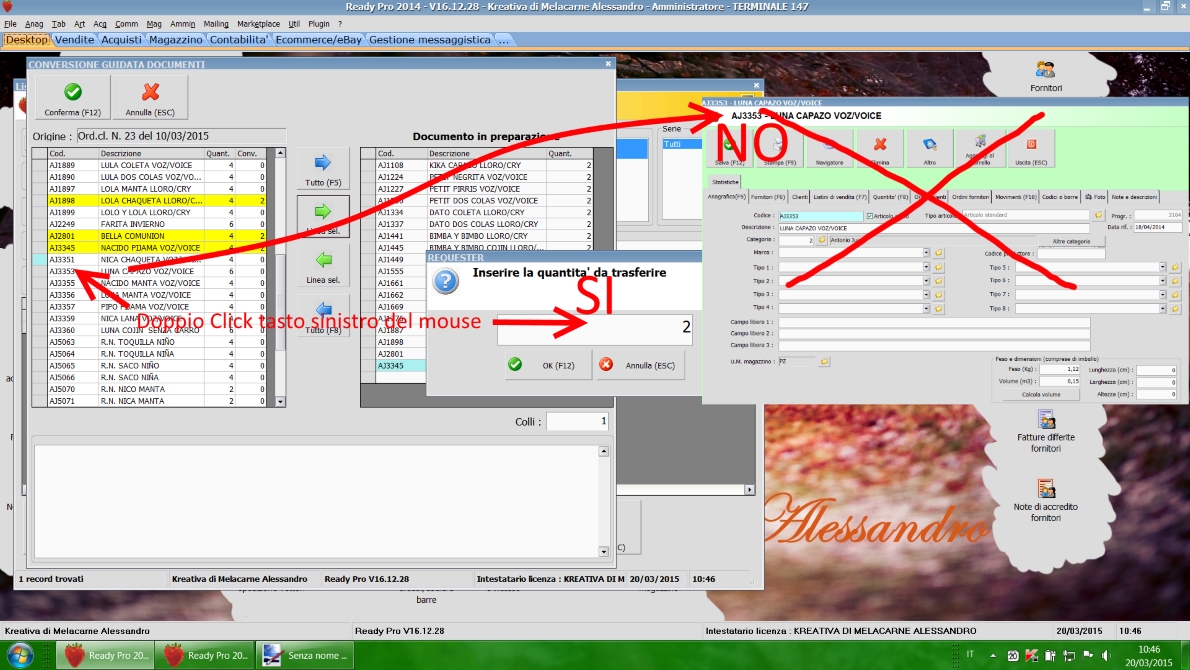The image size is (1190, 670).
Task: Transfer all lines with Tutto (F5)
Action: coord(323,170)
